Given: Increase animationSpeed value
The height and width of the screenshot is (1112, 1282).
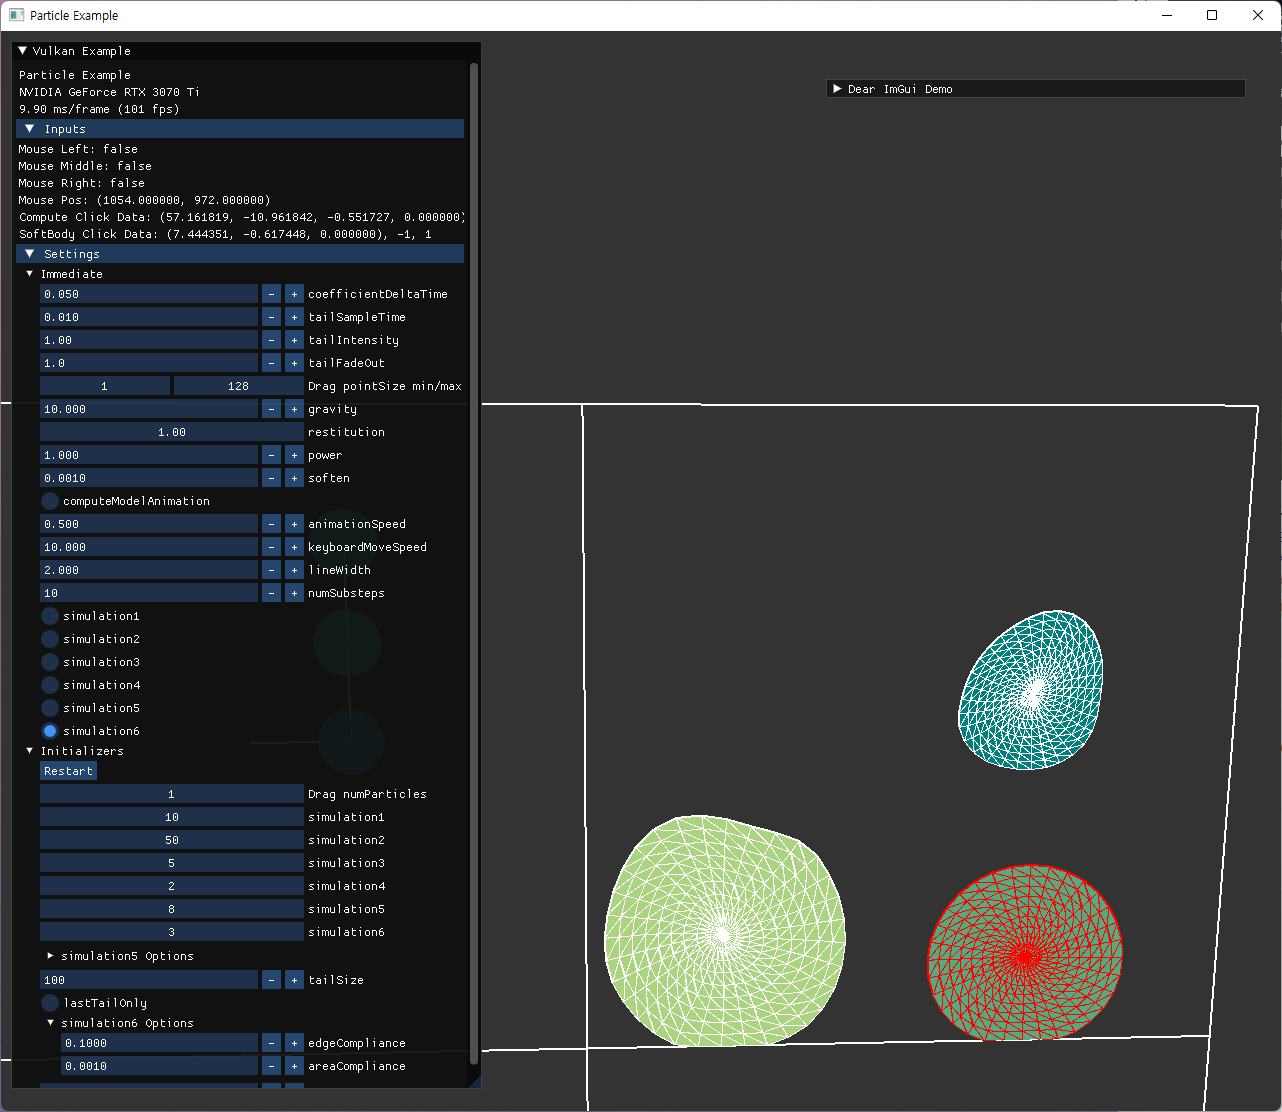Looking at the screenshot, I should coord(294,524).
